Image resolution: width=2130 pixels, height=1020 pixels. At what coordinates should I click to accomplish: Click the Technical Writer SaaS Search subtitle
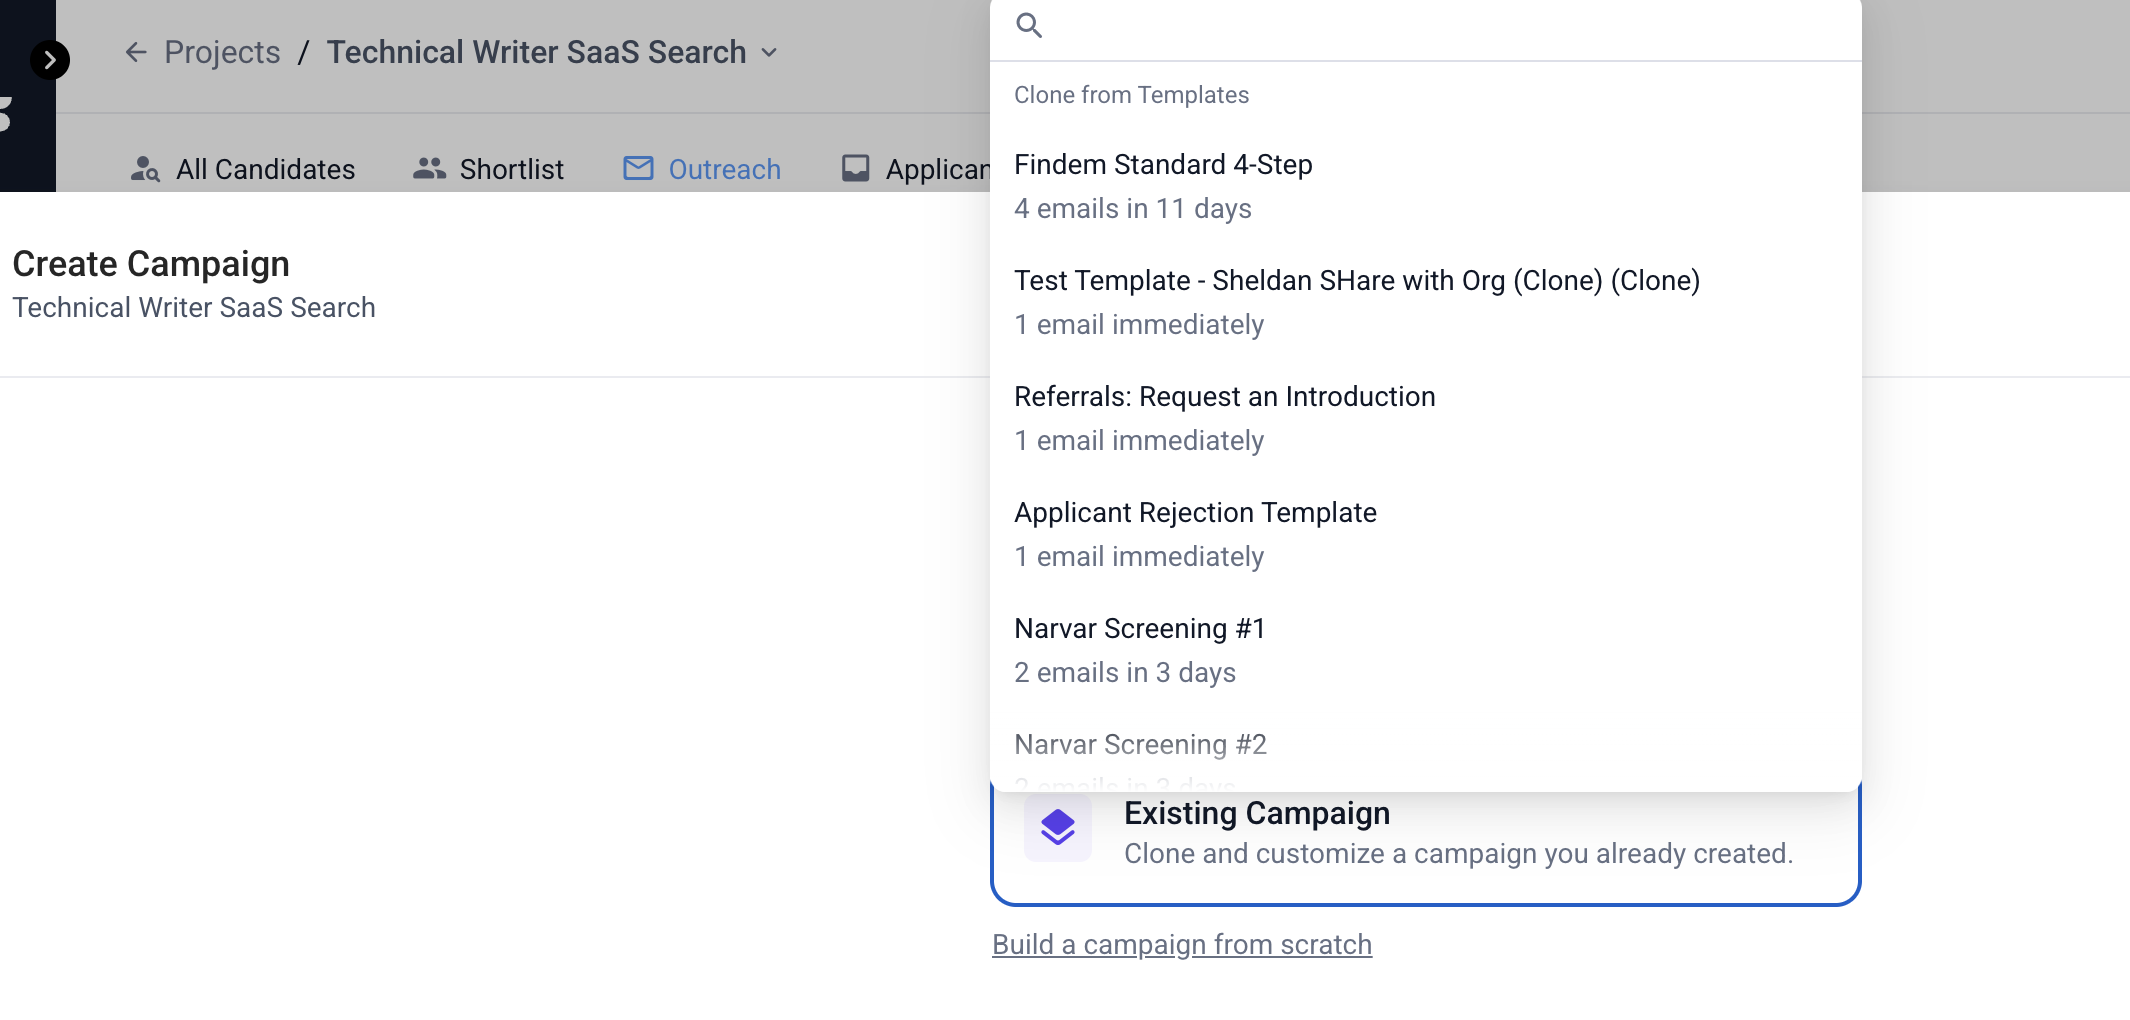pyautogui.click(x=194, y=307)
